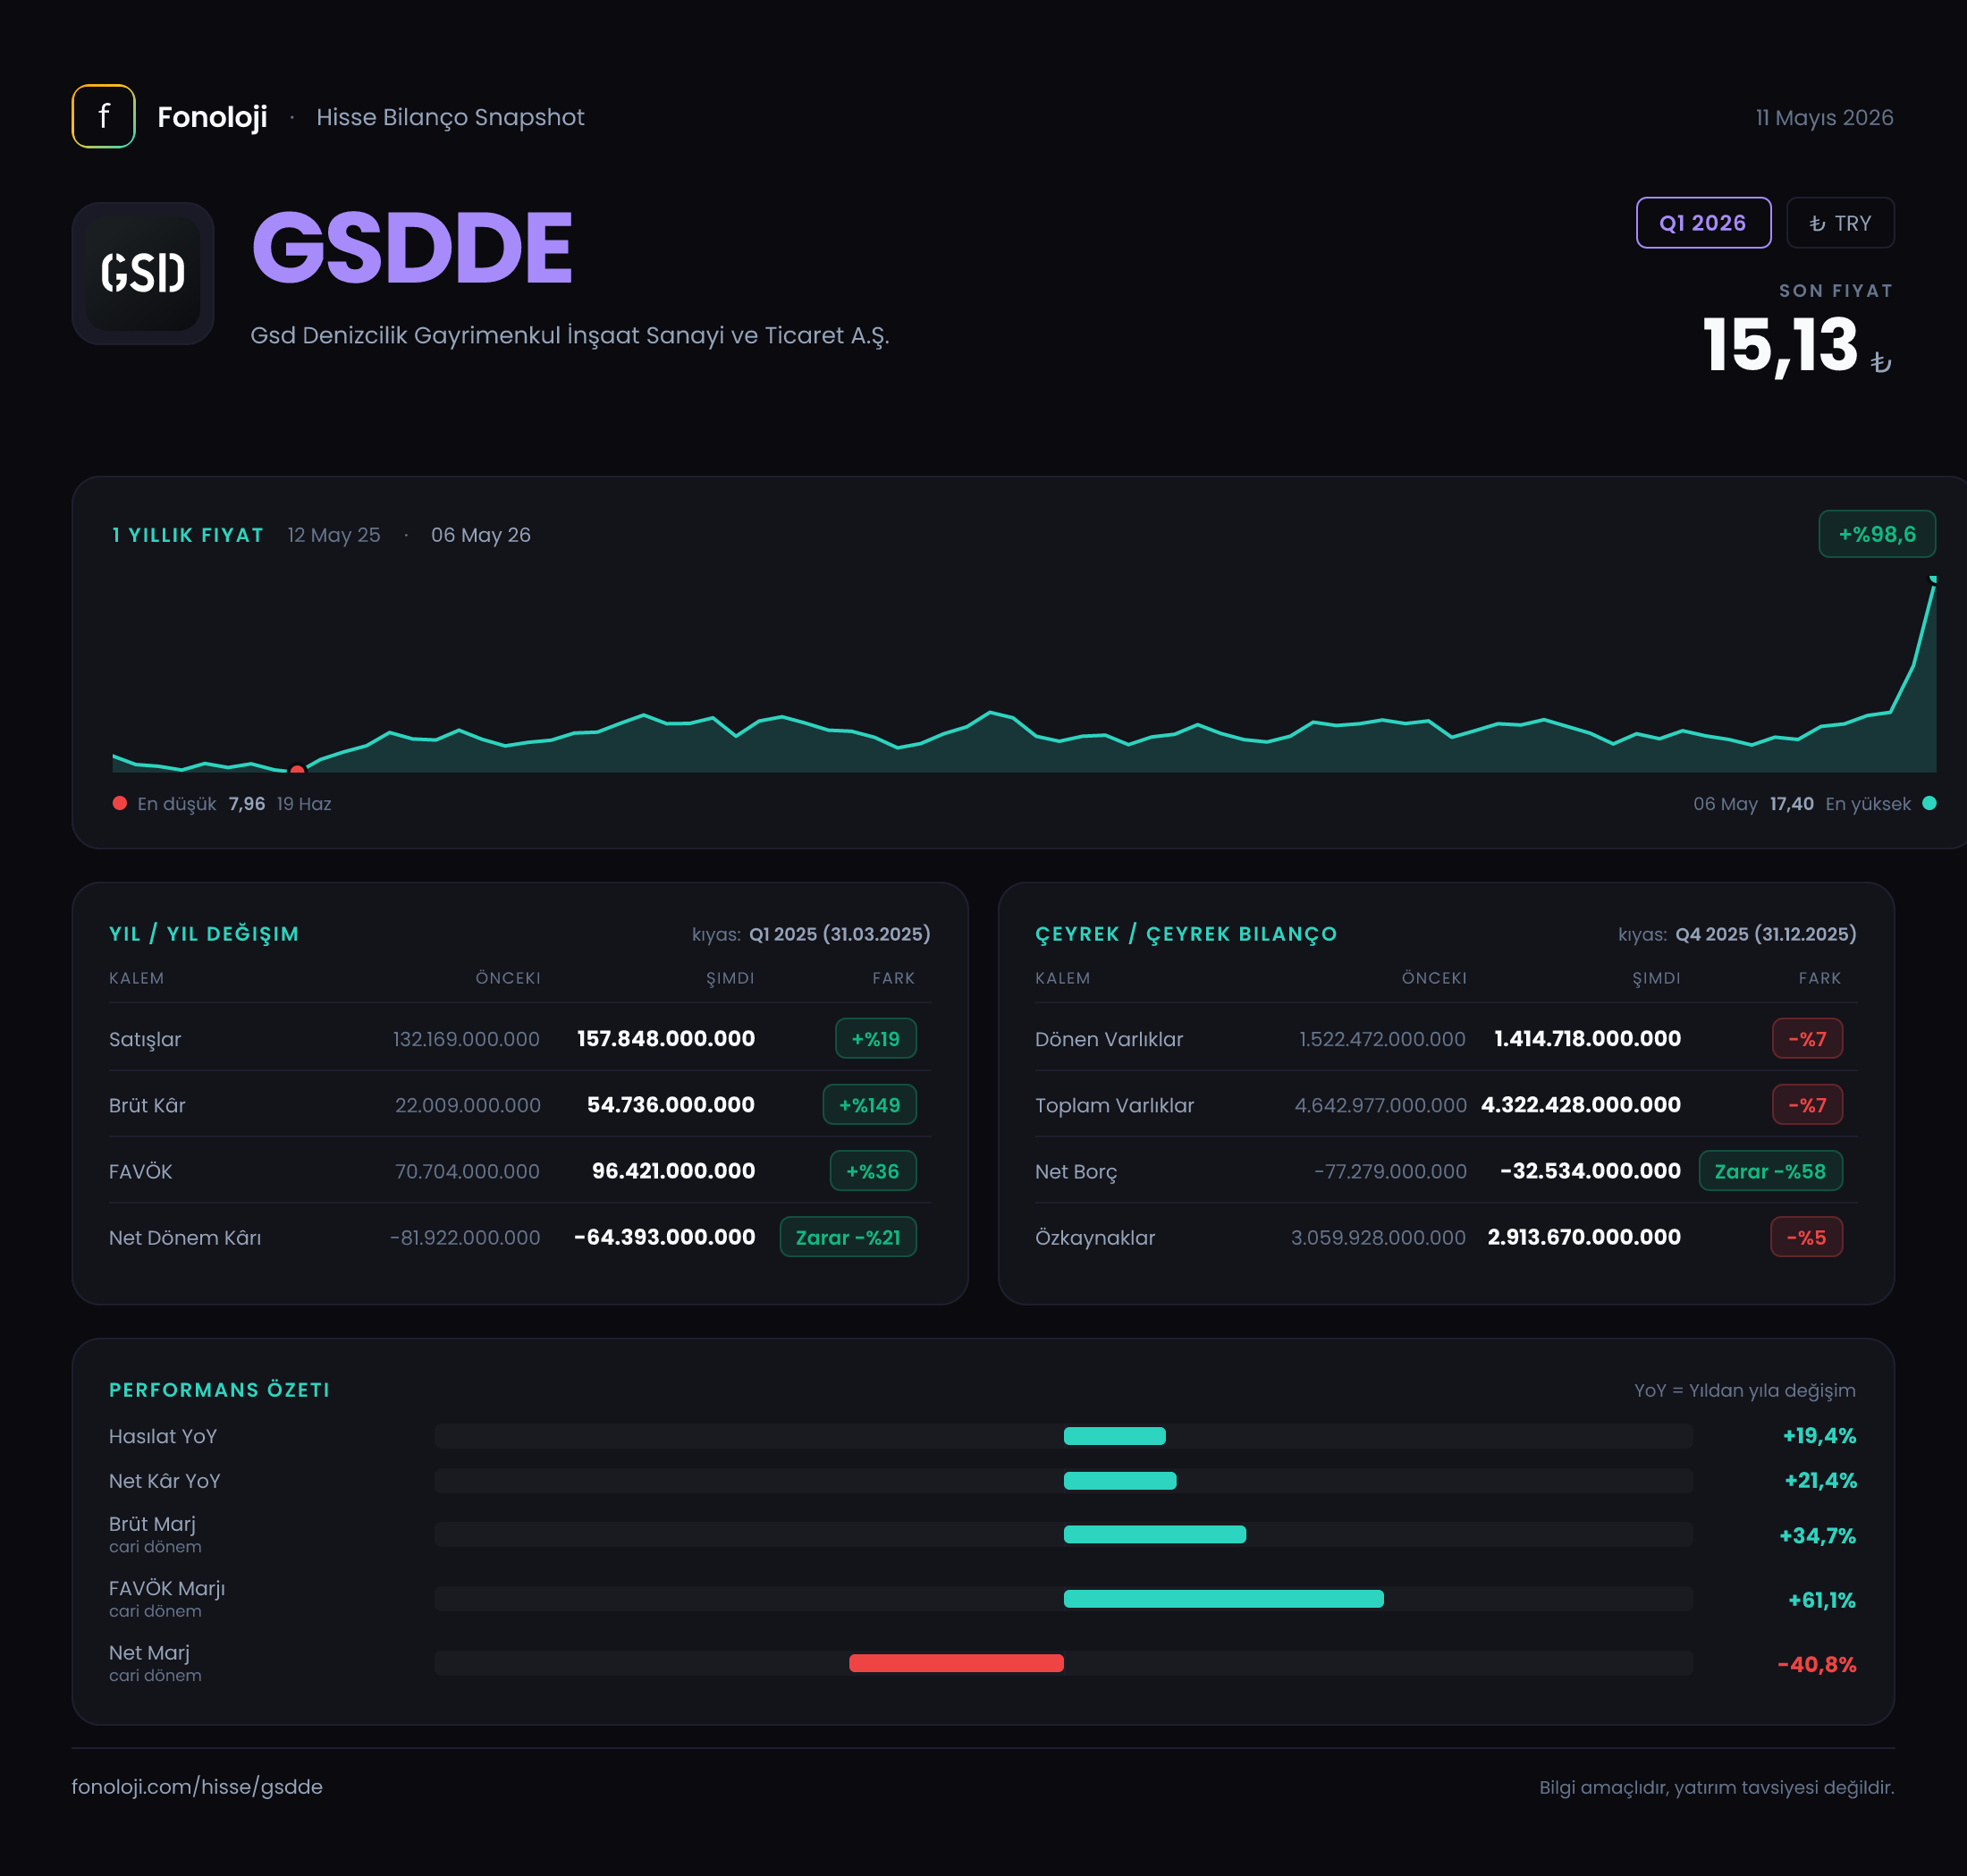Click the +%98,6 yearly change badge
The height and width of the screenshot is (1876, 1967).
(1877, 534)
